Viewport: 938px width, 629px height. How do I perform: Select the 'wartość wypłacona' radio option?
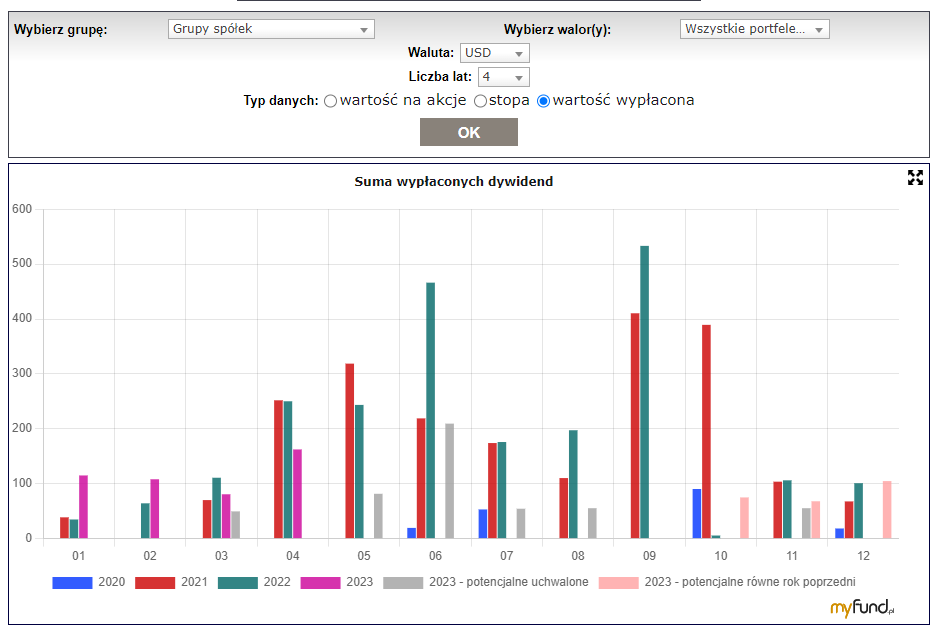tap(543, 101)
